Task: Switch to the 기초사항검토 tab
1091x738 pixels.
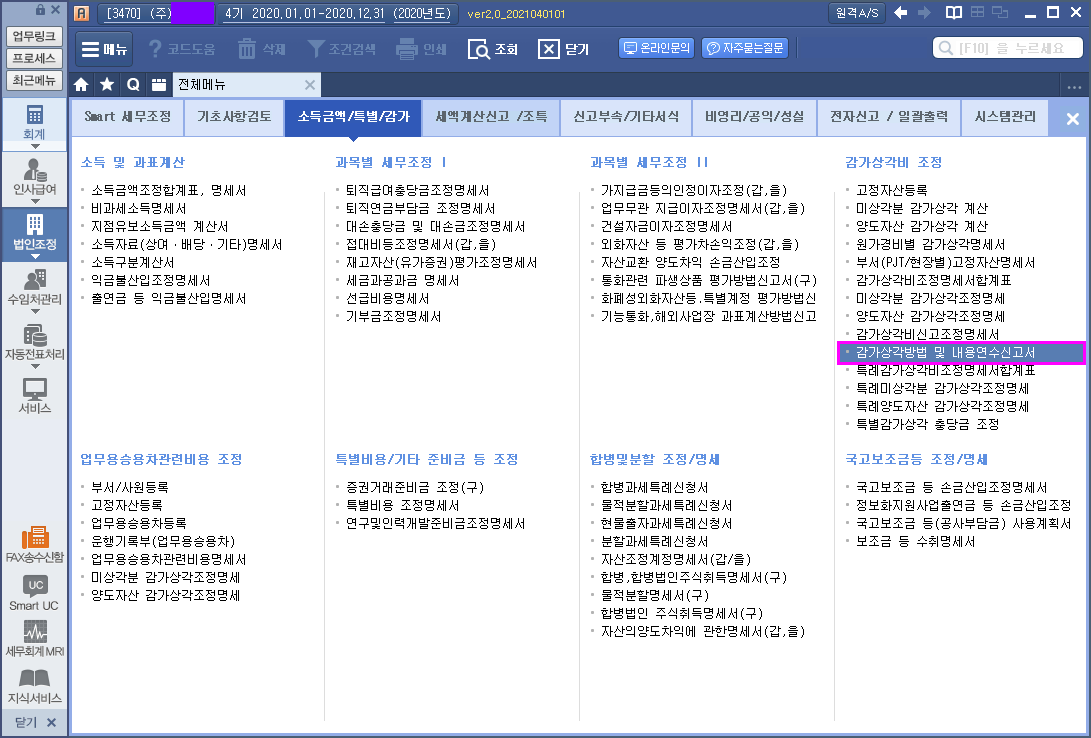Action: tap(234, 117)
